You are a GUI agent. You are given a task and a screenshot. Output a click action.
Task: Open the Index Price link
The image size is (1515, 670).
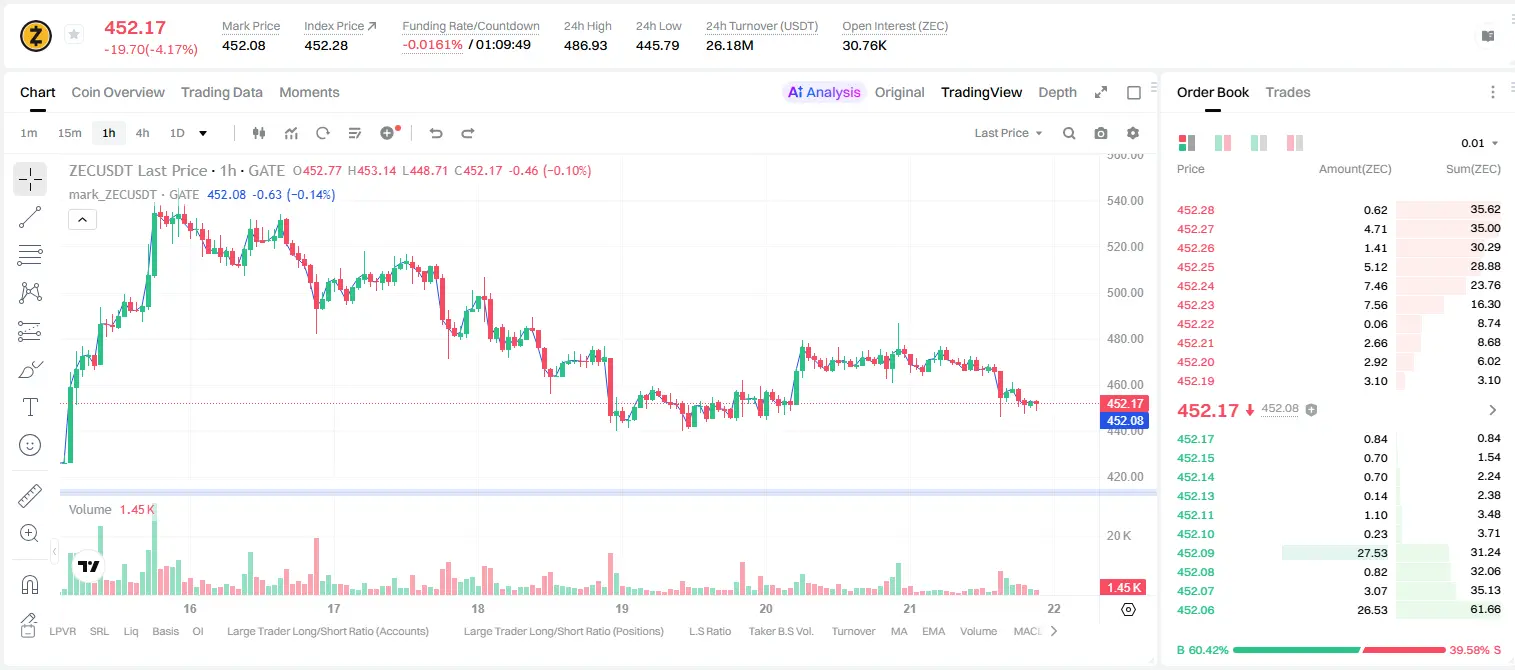[x=341, y=26]
